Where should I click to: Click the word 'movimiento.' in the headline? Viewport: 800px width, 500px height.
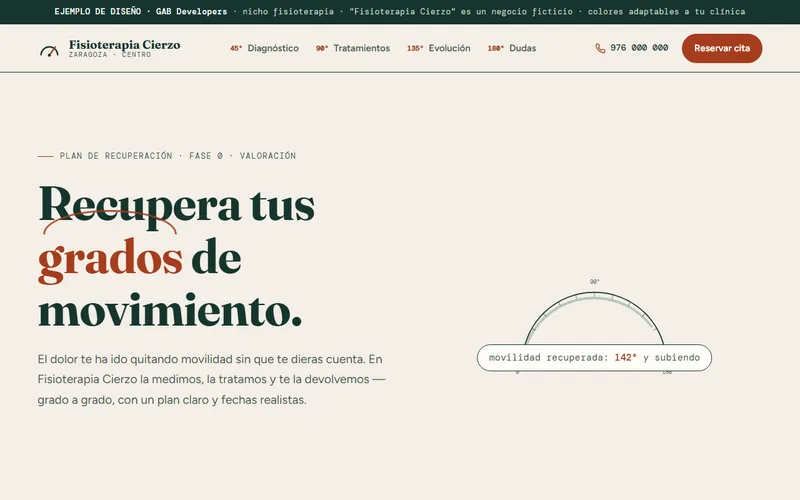pos(170,311)
